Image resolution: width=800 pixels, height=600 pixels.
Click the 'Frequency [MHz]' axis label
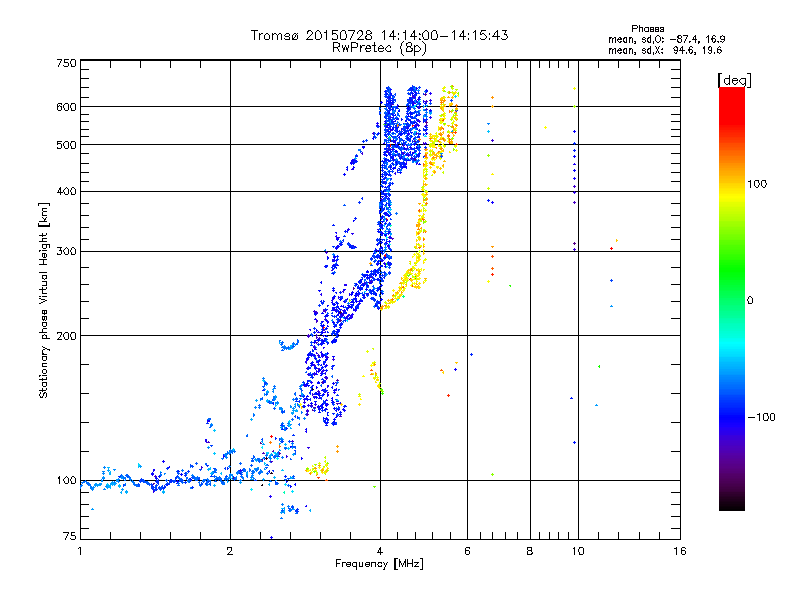(x=379, y=564)
